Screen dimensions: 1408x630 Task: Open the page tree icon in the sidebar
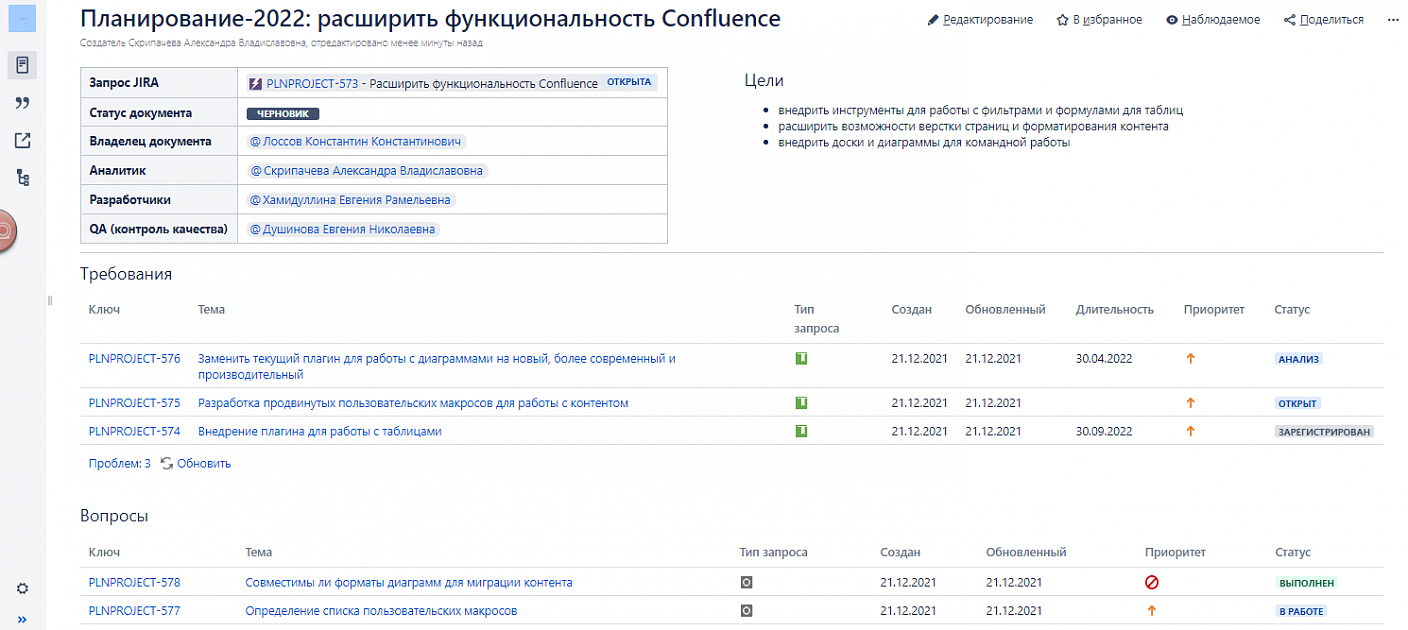[x=22, y=178]
